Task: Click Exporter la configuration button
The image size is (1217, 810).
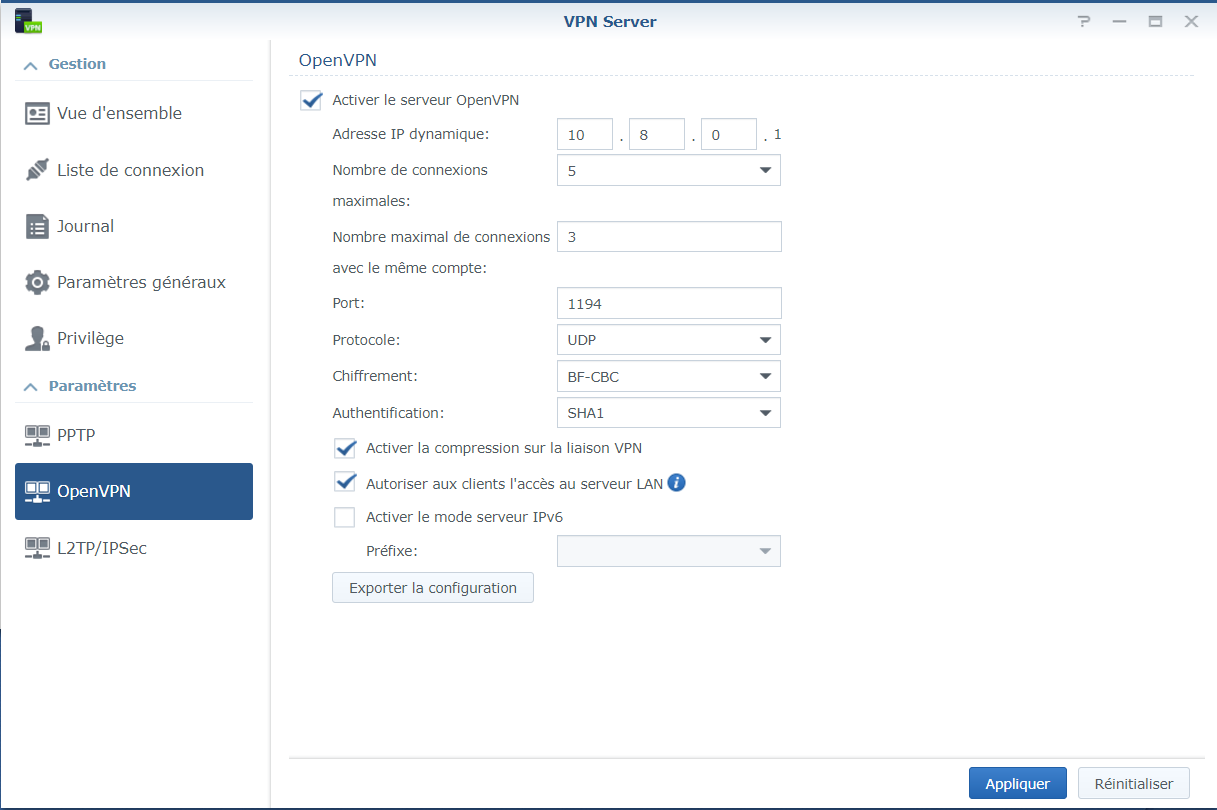Action: click(432, 588)
